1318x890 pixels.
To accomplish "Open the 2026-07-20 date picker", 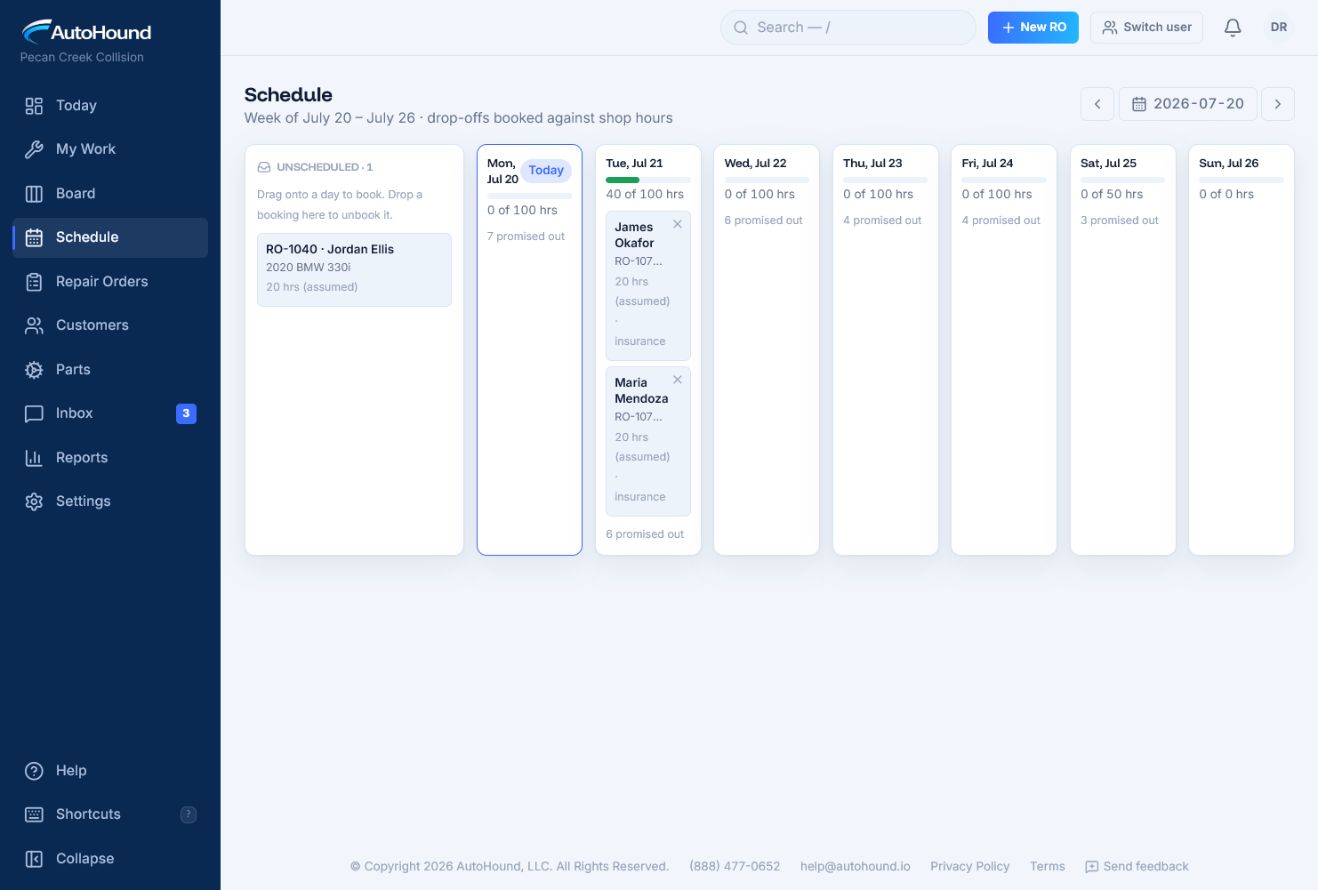I will coord(1188,104).
